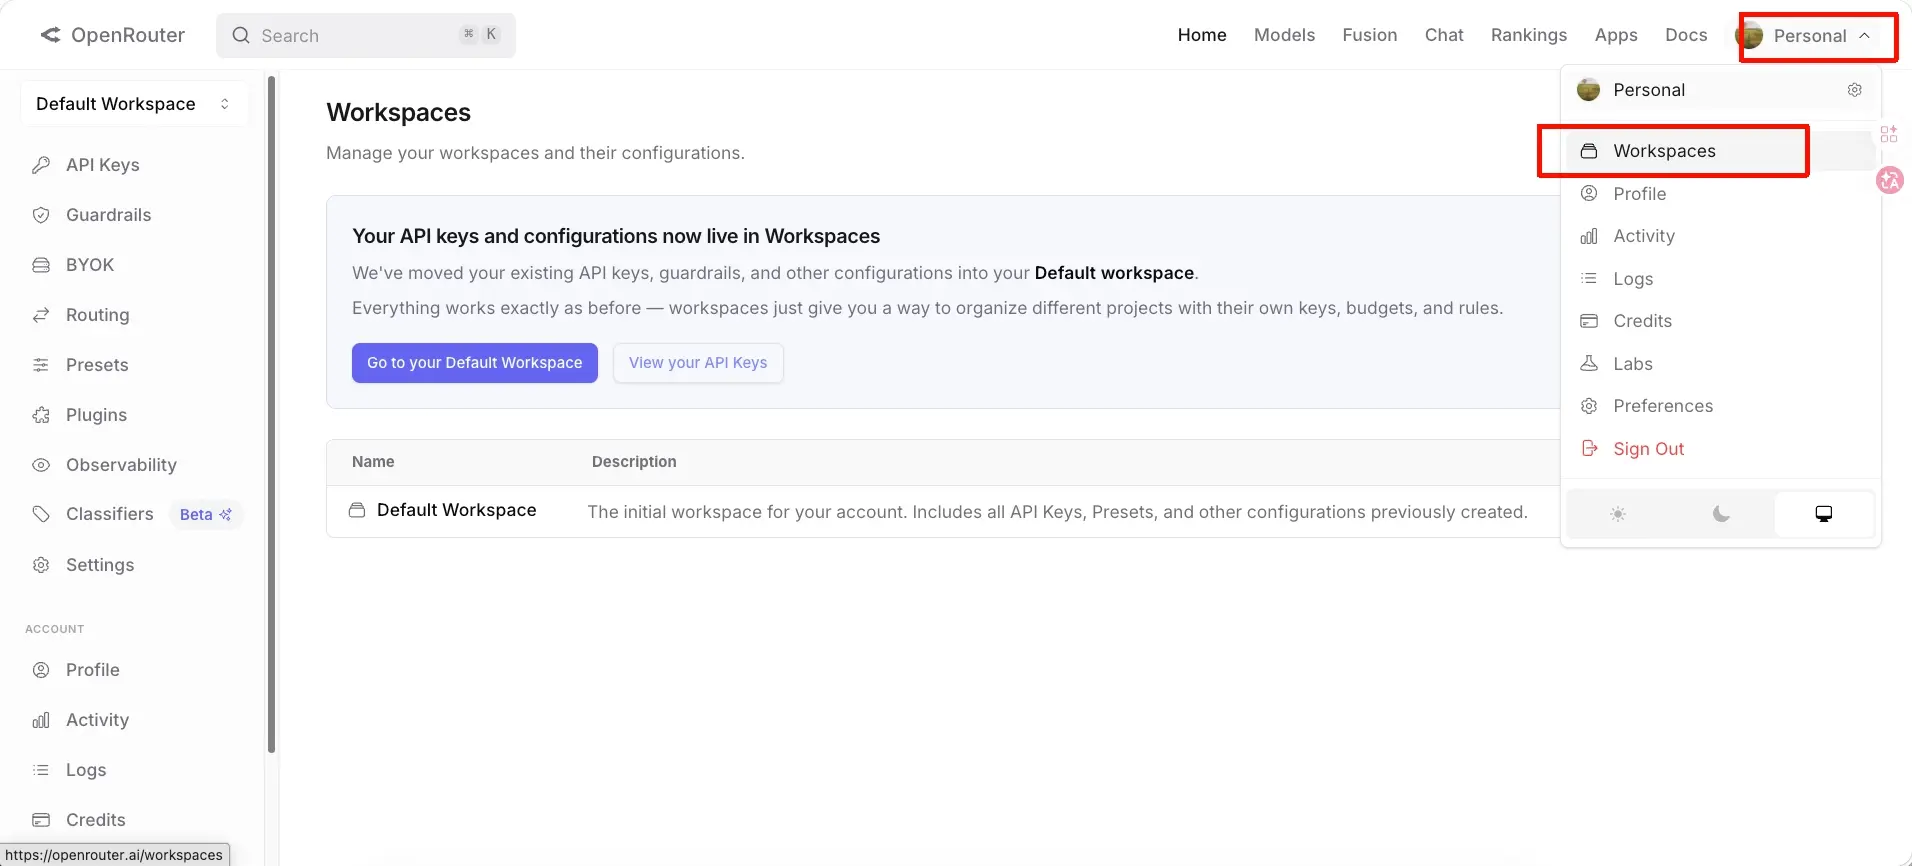Open Docs in the top navigation
The width and height of the screenshot is (1912, 866).
pos(1686,35)
